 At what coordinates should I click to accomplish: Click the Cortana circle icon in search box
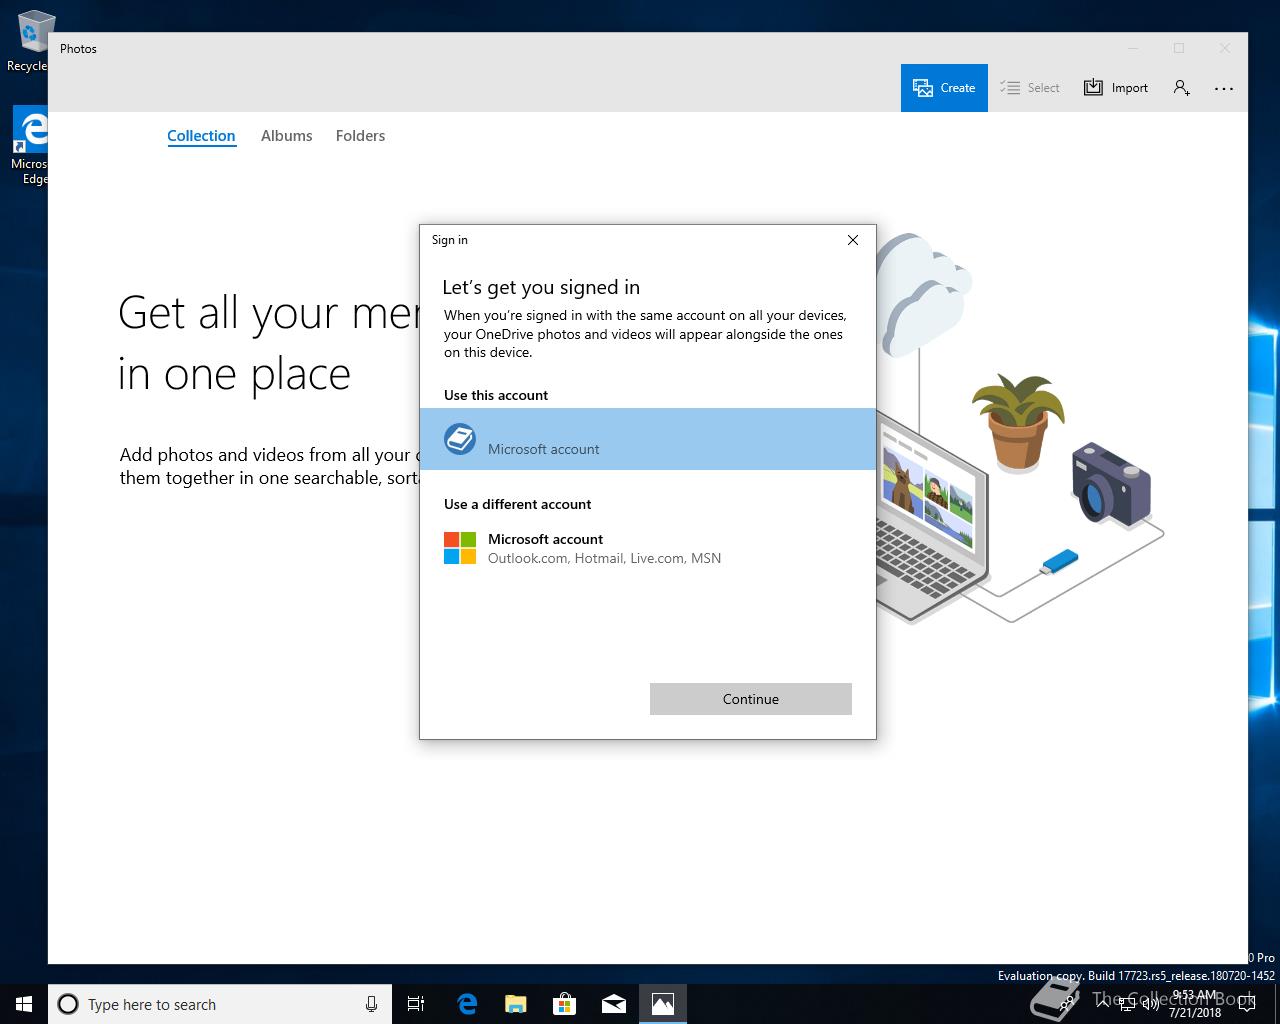tap(68, 1004)
